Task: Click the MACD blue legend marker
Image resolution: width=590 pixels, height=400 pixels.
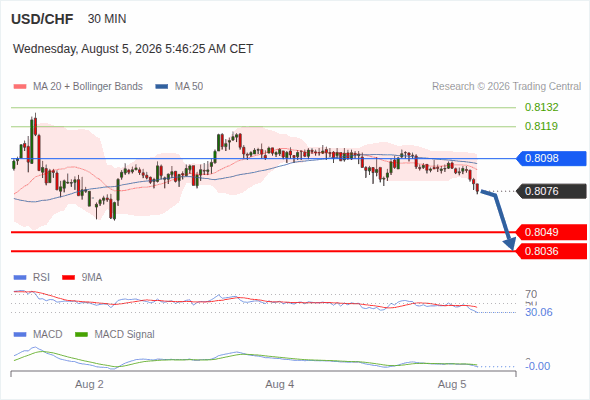Action: pyautogui.click(x=20, y=335)
